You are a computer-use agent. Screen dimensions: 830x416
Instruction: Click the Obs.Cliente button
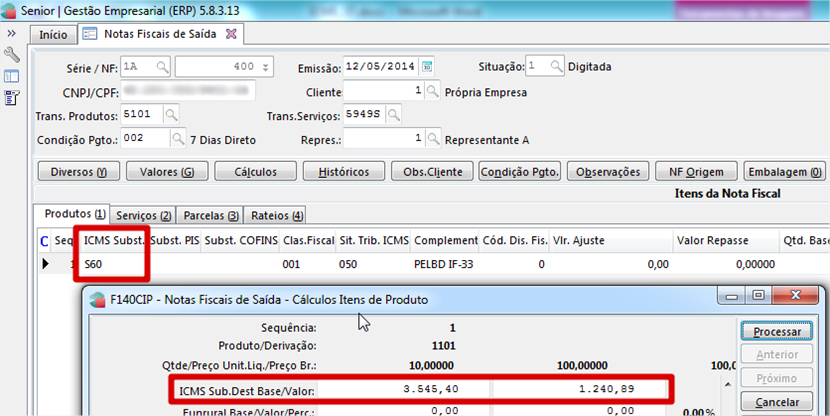(432, 172)
